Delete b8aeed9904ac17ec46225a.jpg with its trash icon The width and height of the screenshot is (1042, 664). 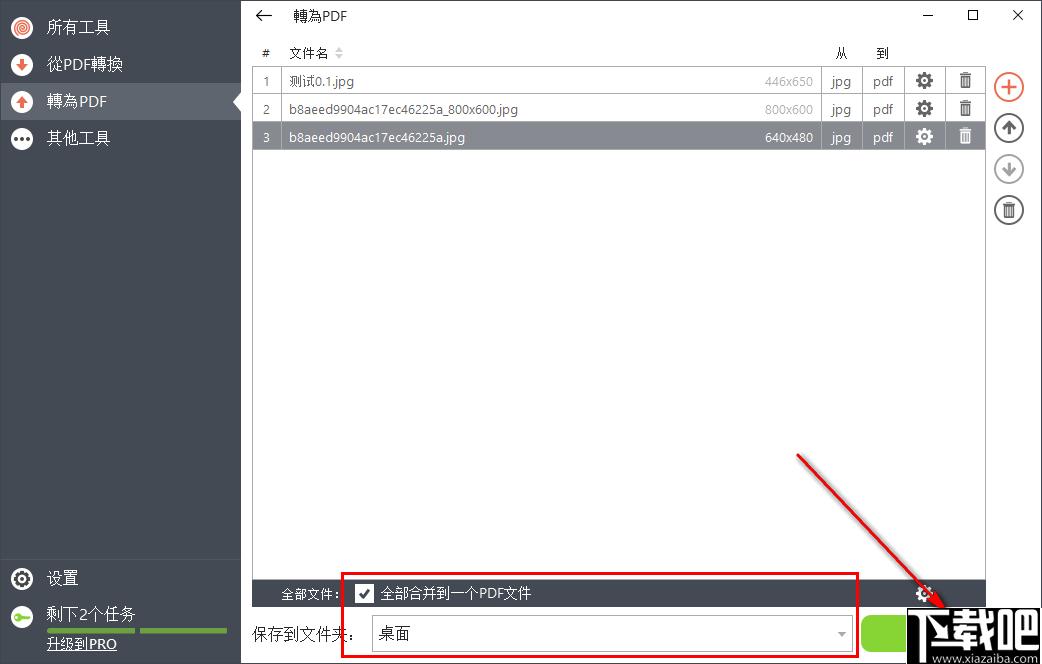[966, 136]
